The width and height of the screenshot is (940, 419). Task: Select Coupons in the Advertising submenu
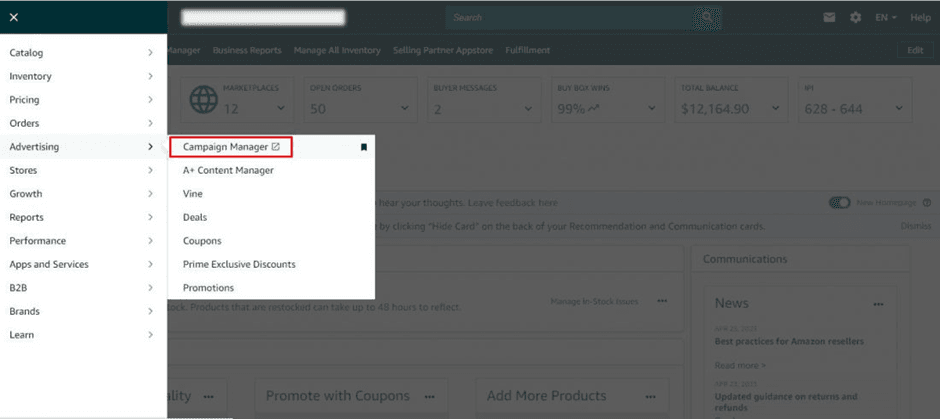point(202,241)
